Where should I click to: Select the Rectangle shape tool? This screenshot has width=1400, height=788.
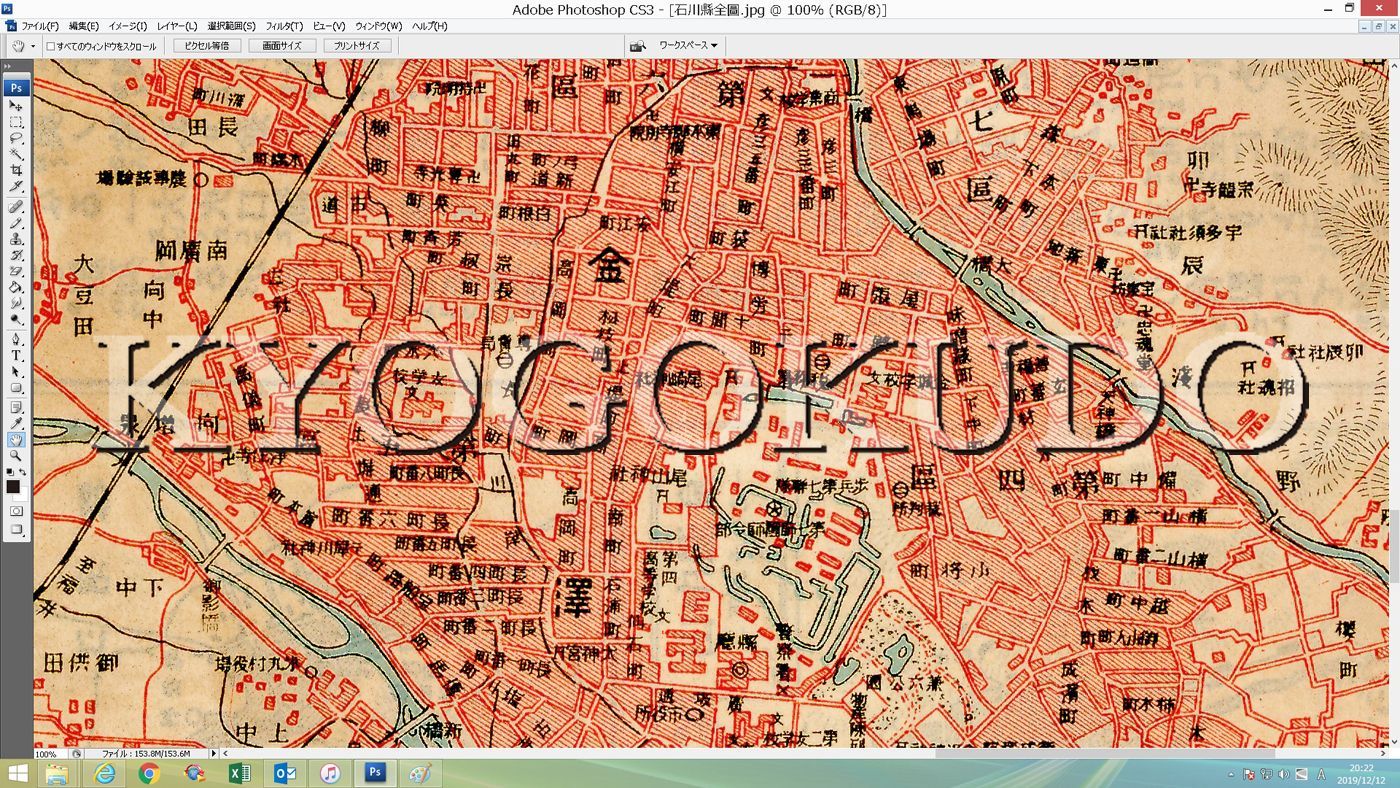16,387
